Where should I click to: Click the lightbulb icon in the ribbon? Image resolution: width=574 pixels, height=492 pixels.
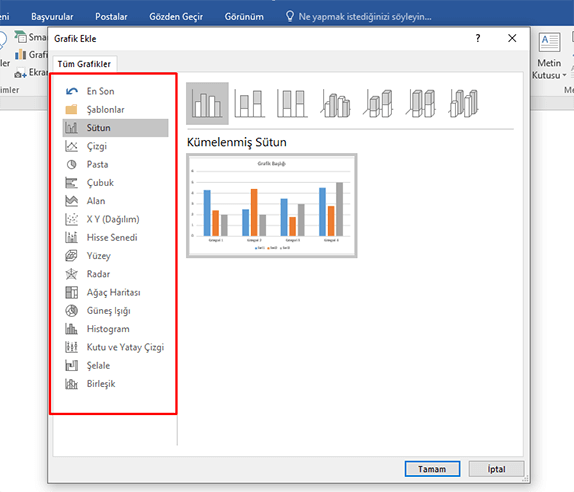[x=290, y=16]
